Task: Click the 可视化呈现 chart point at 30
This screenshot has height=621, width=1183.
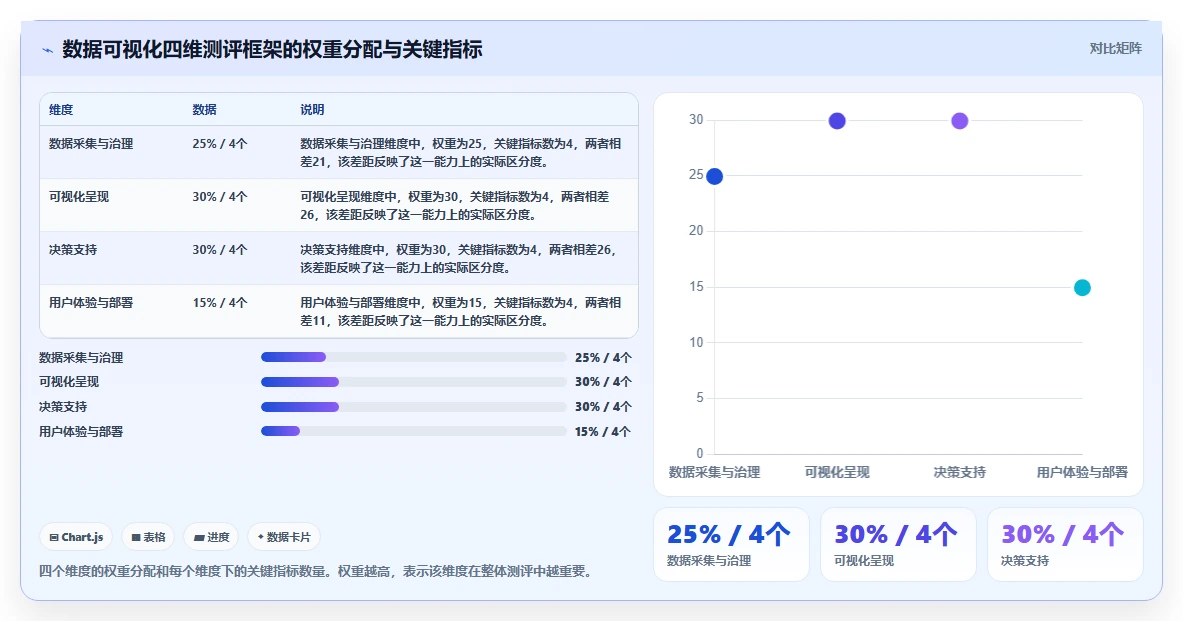Action: pyautogui.click(x=837, y=121)
